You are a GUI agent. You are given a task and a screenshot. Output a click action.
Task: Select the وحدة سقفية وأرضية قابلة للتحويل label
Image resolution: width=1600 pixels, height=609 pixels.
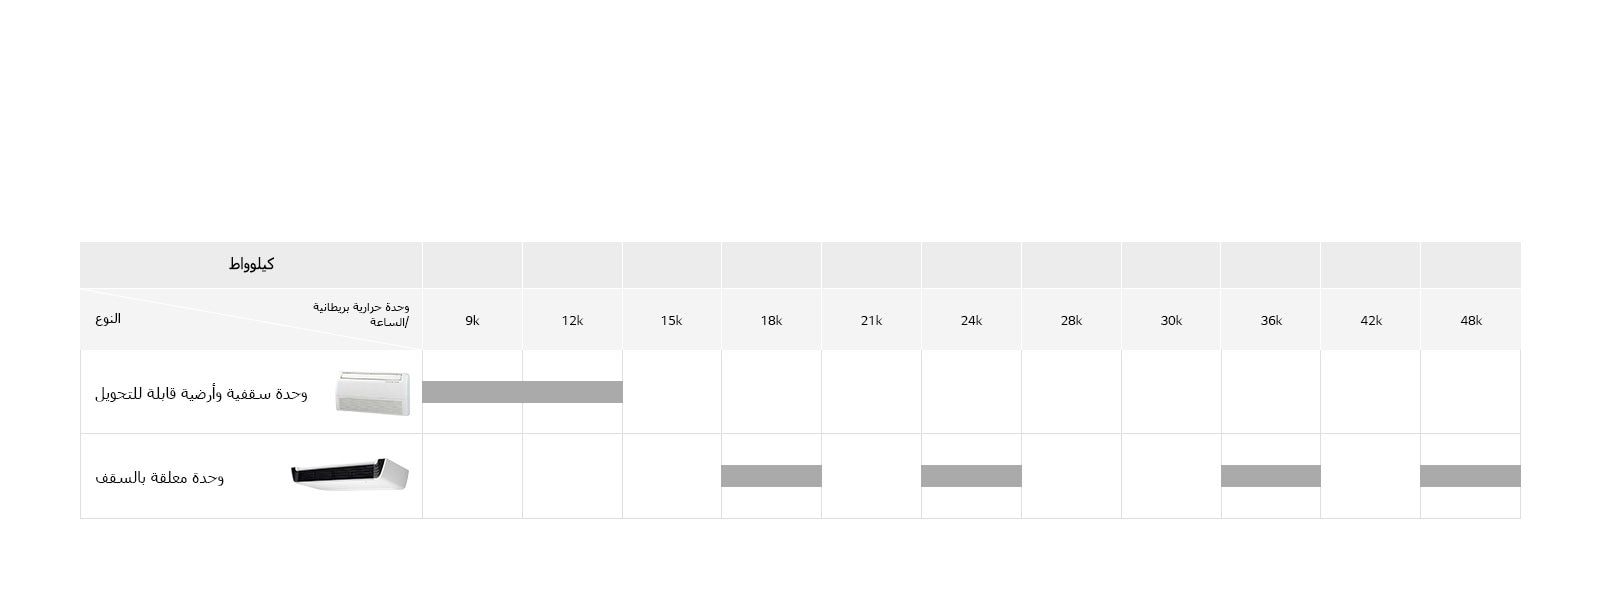tap(201, 393)
